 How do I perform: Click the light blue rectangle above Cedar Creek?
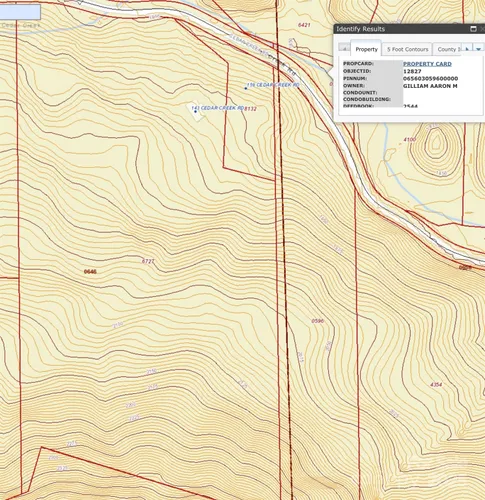click(20, 12)
